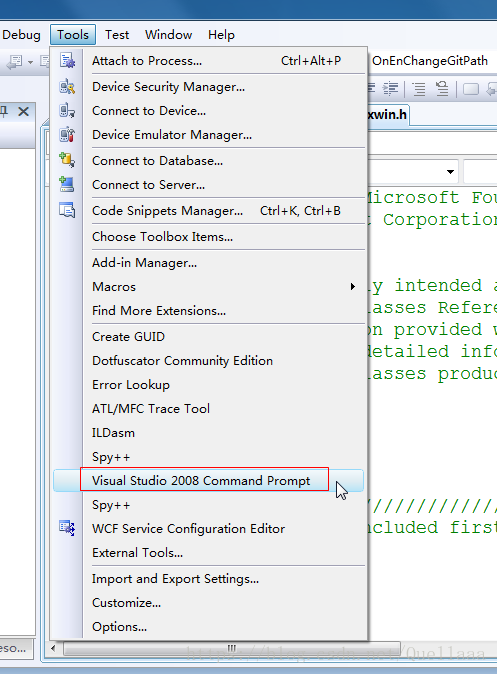The image size is (497, 674).
Task: Select Import and Export Settings
Action: pyautogui.click(x=209, y=579)
